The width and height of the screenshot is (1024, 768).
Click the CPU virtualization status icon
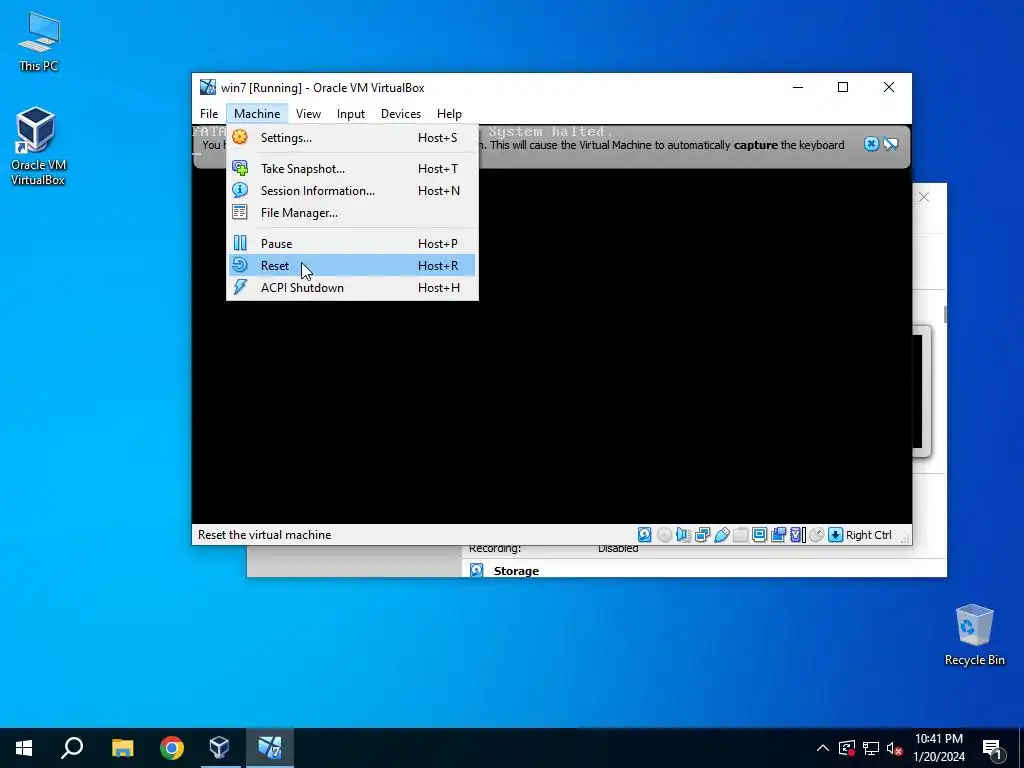[797, 535]
